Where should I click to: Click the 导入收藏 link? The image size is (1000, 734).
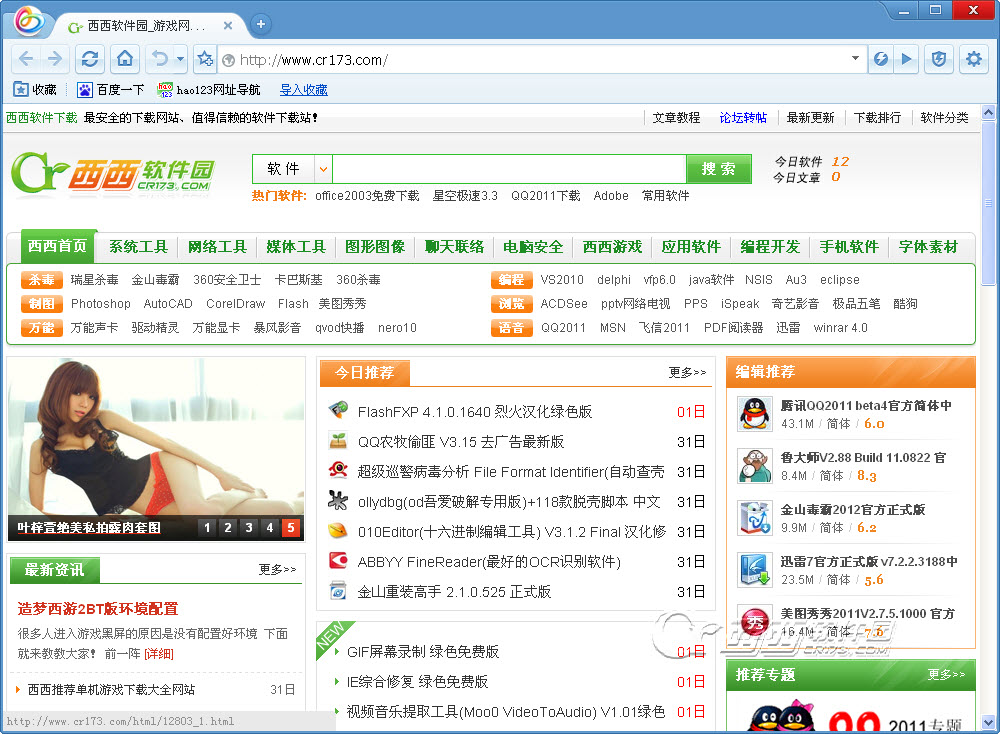pyautogui.click(x=304, y=90)
